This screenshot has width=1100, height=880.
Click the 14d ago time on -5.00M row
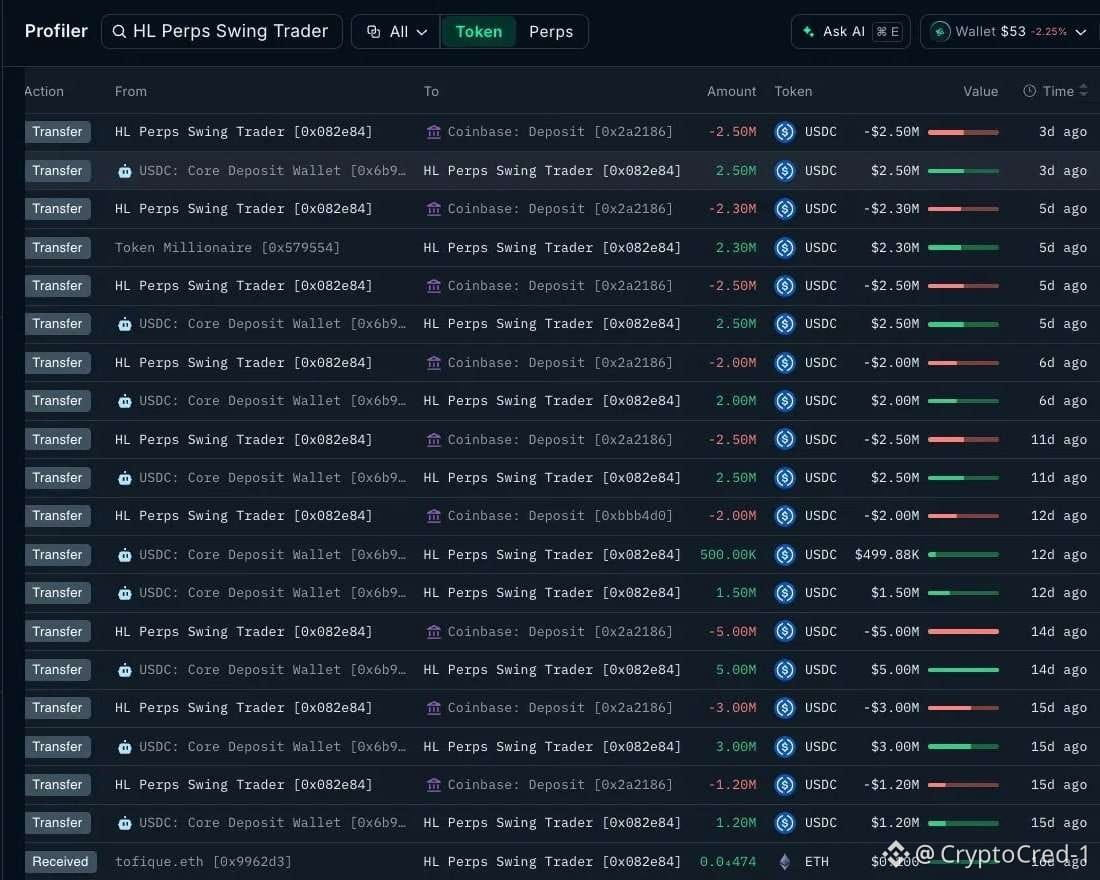click(x=1059, y=632)
